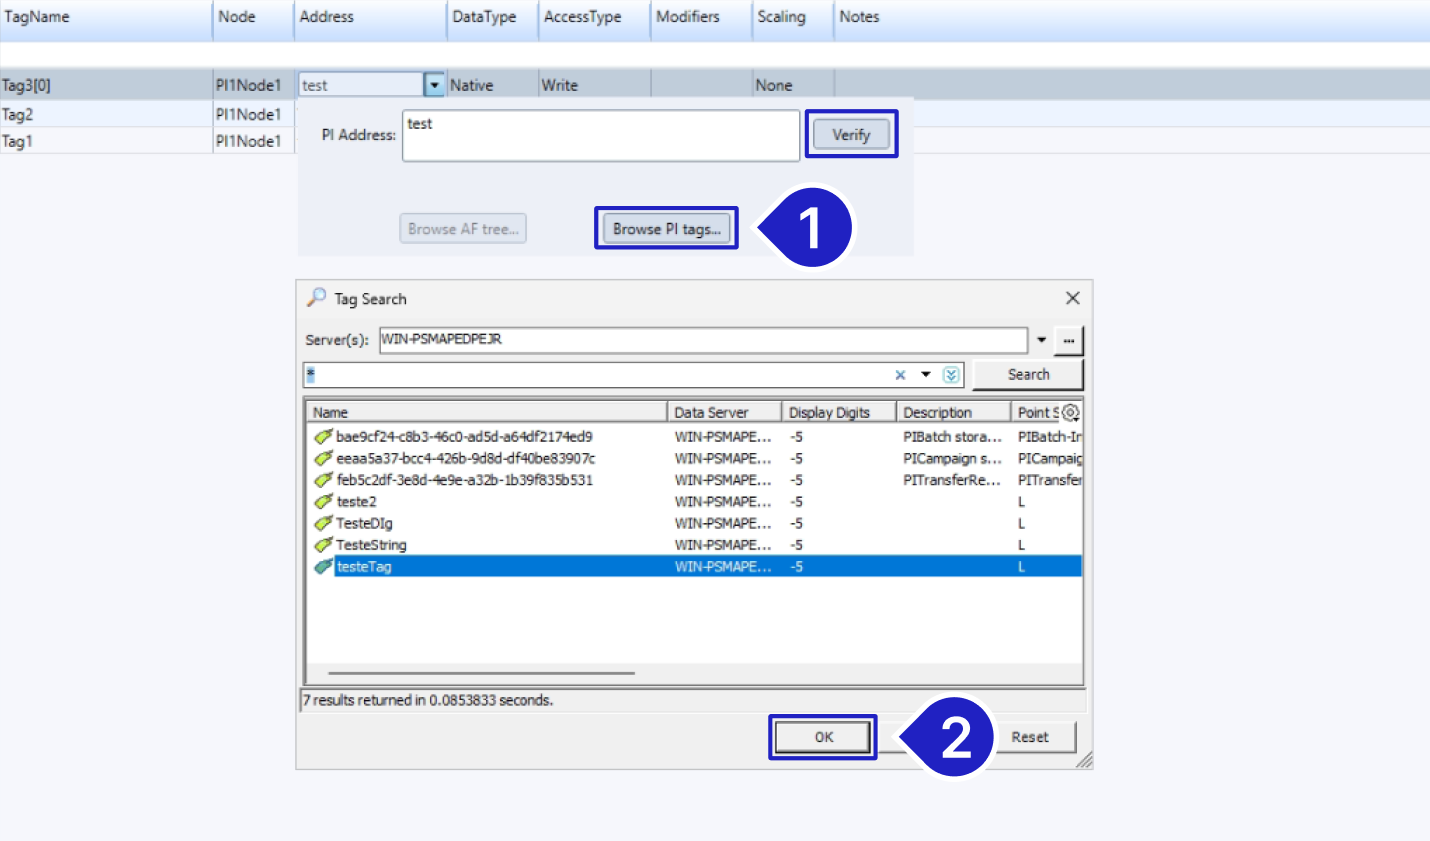This screenshot has height=841, width=1430.
Task: Click the magnifier icon in Tag Search title
Action: click(316, 297)
